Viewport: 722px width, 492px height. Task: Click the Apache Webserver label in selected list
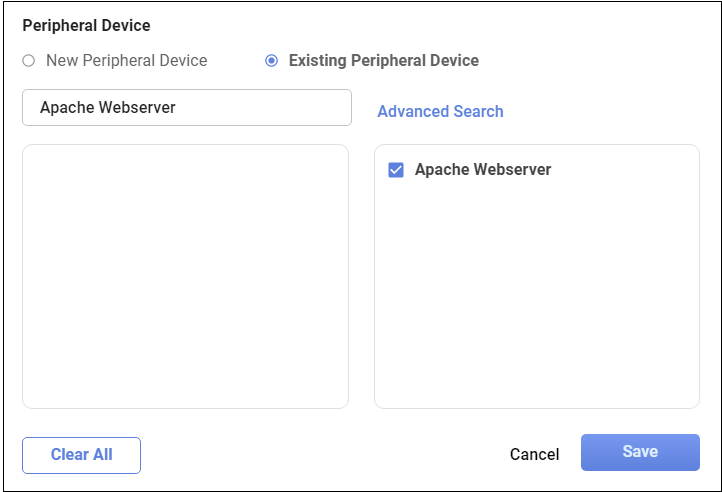[x=483, y=170]
